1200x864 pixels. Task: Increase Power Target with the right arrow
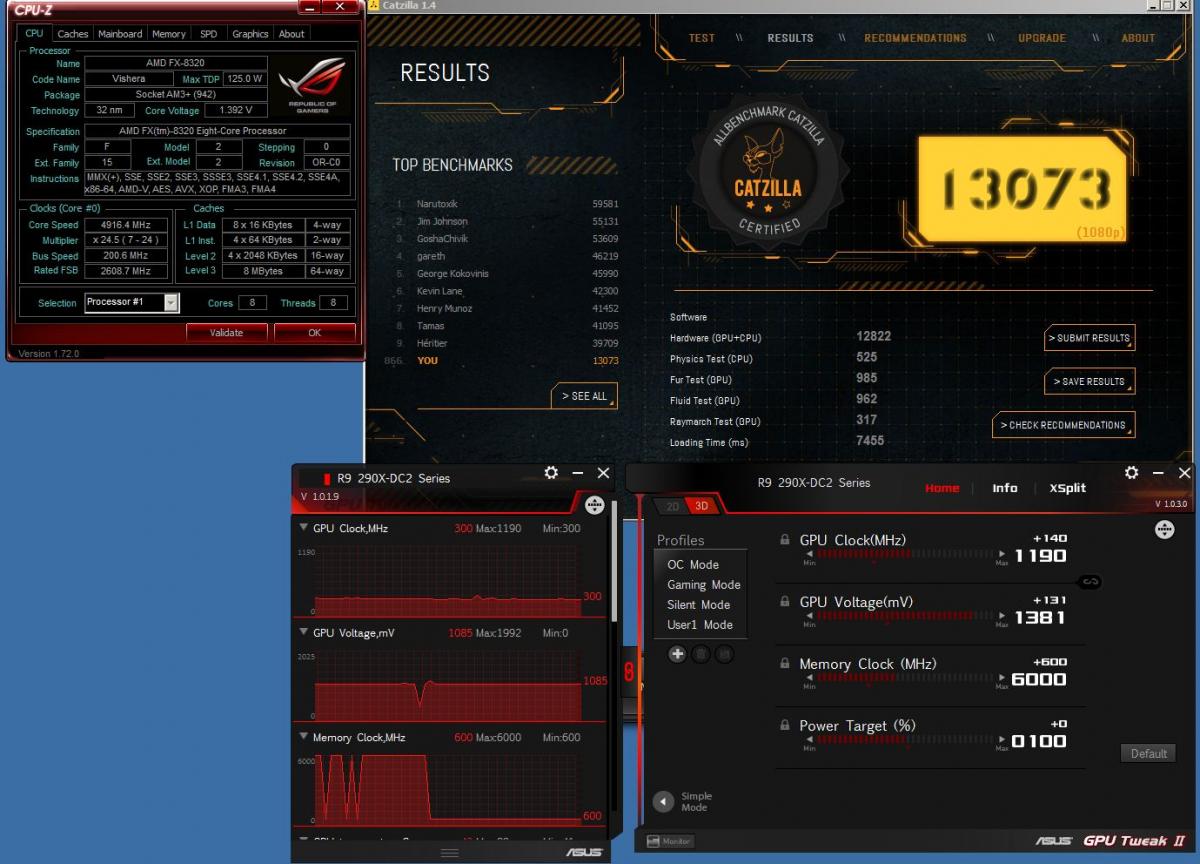pyautogui.click(x=1002, y=739)
